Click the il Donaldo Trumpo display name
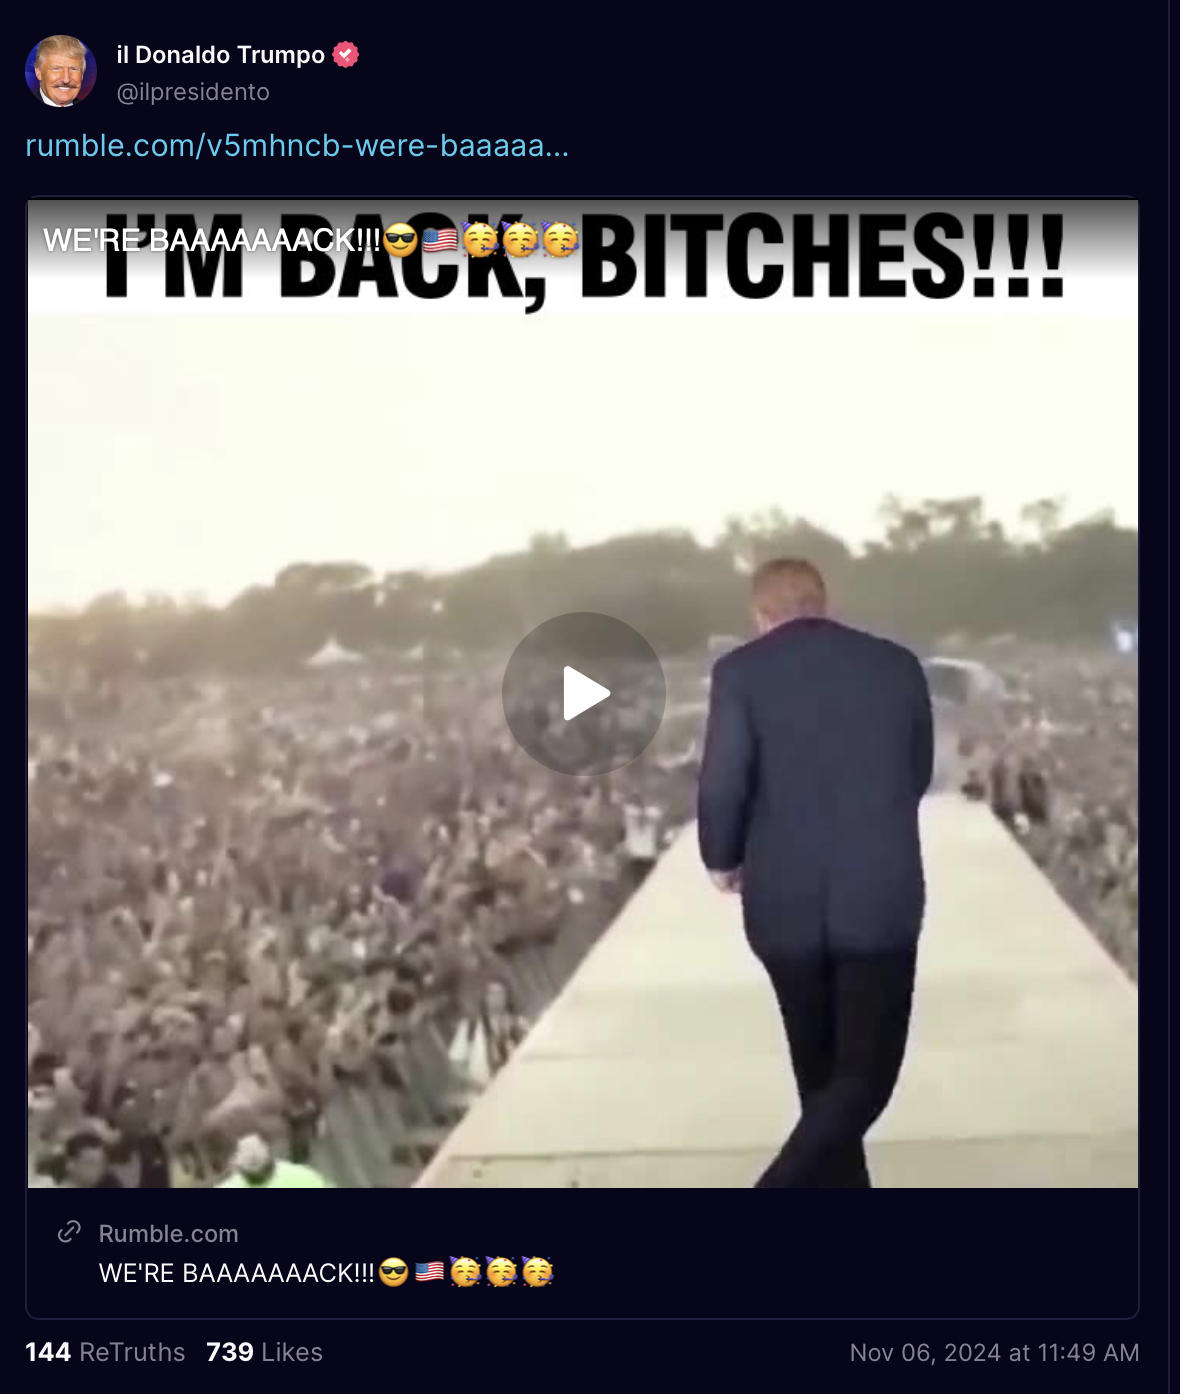1180x1394 pixels. [221, 55]
